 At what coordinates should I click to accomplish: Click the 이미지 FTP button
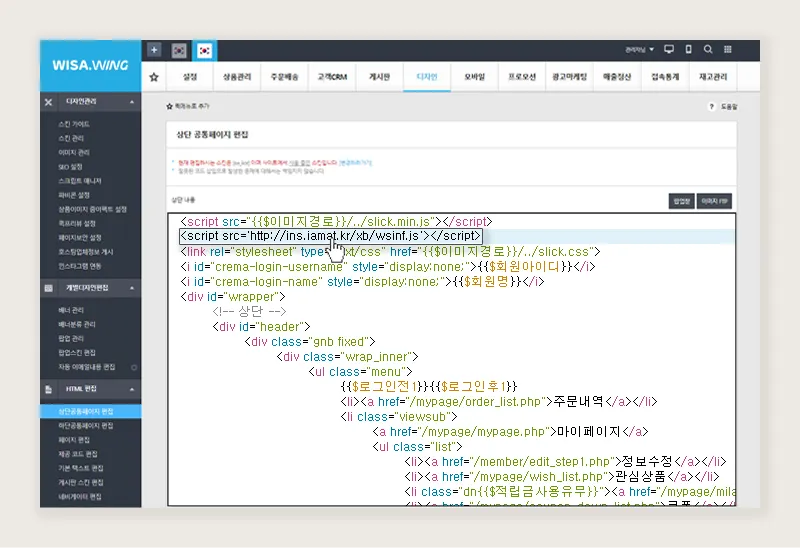(714, 201)
